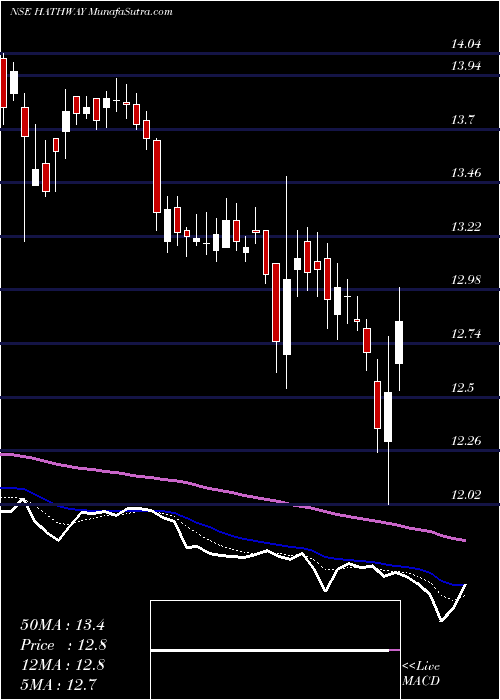
Task: Click the 13.94 price axis label
Action: click(466, 67)
